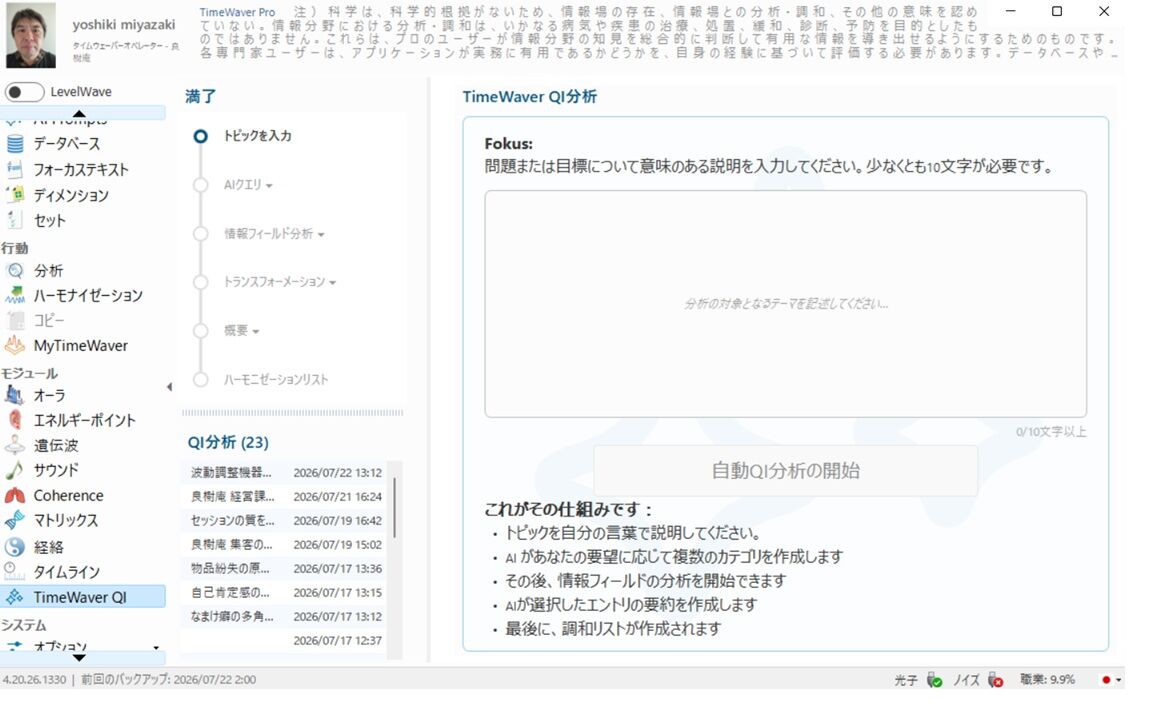The image size is (1152, 720).
Task: Click the user profile photo
Action: (x=31, y=35)
